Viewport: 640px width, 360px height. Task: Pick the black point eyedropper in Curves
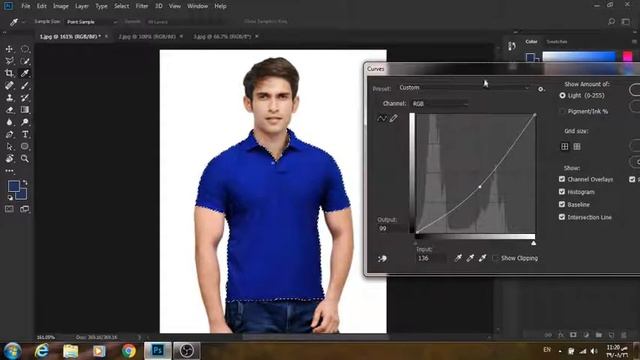pyautogui.click(x=458, y=258)
